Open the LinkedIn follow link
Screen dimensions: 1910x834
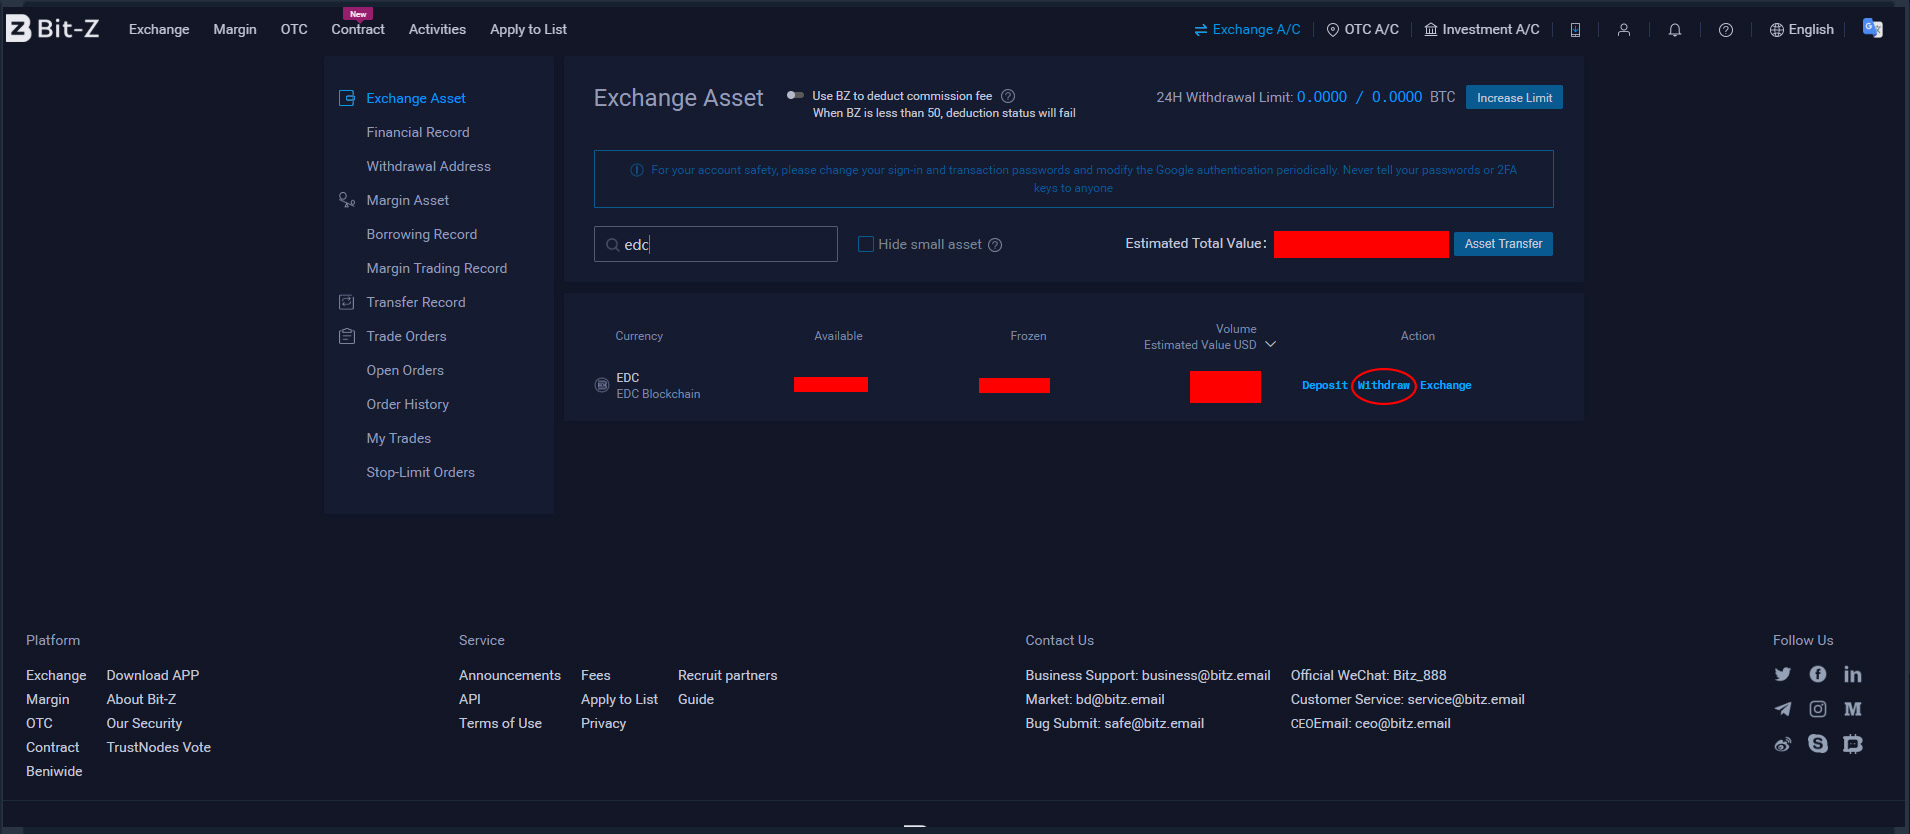(1853, 674)
